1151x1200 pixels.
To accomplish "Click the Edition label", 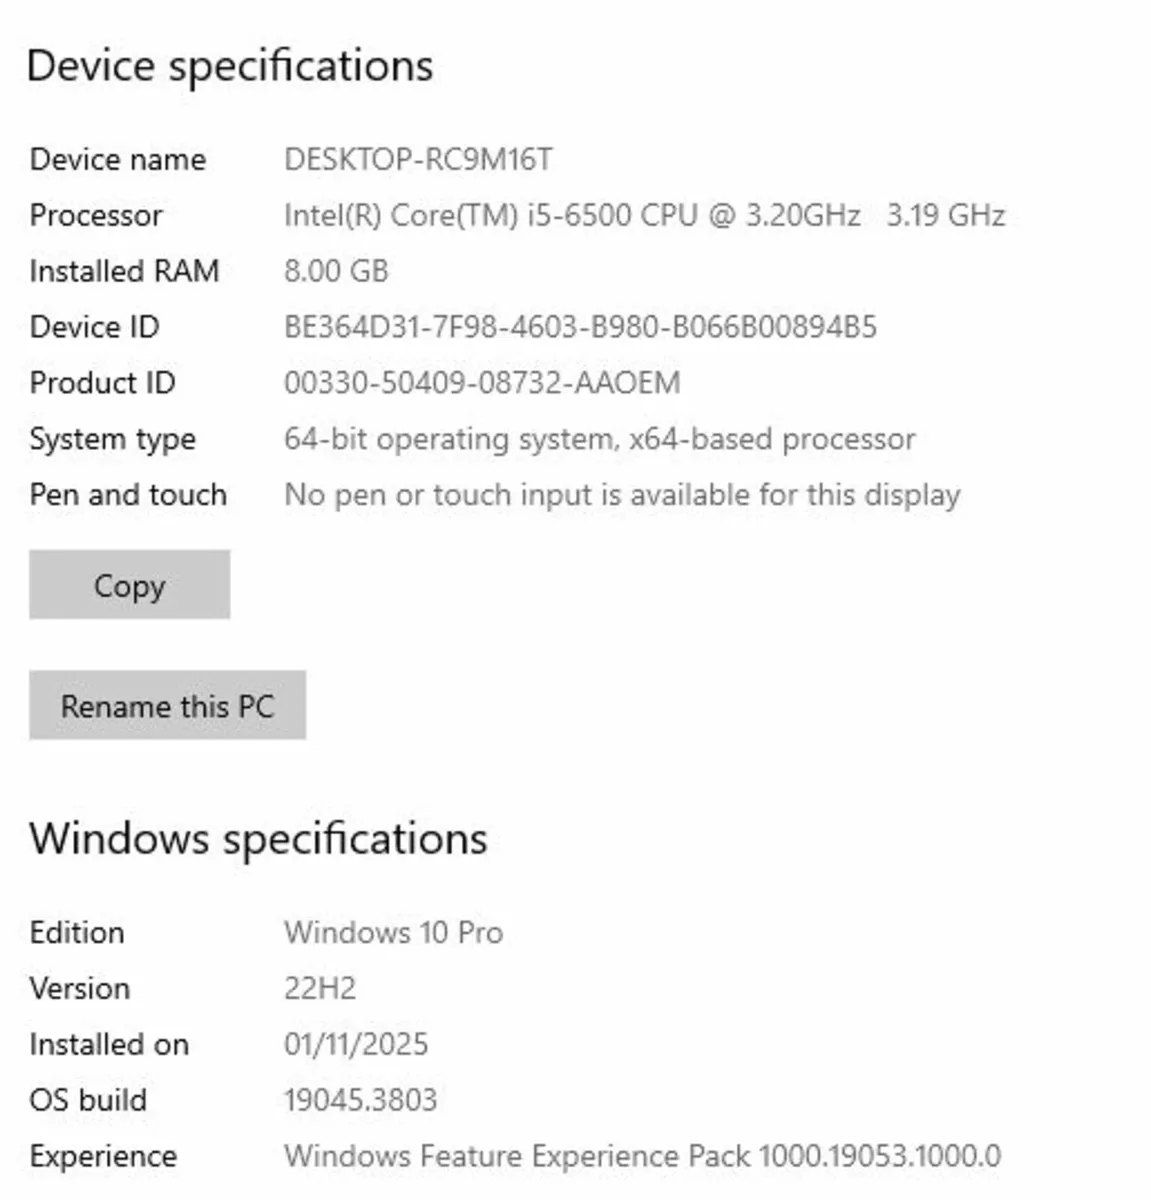I will click(x=77, y=932).
